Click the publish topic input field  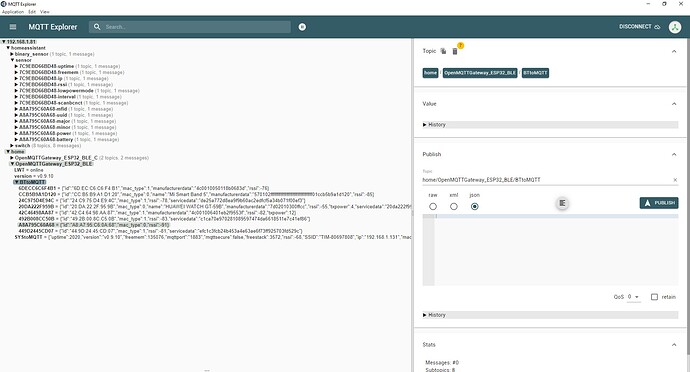pyautogui.click(x=547, y=180)
